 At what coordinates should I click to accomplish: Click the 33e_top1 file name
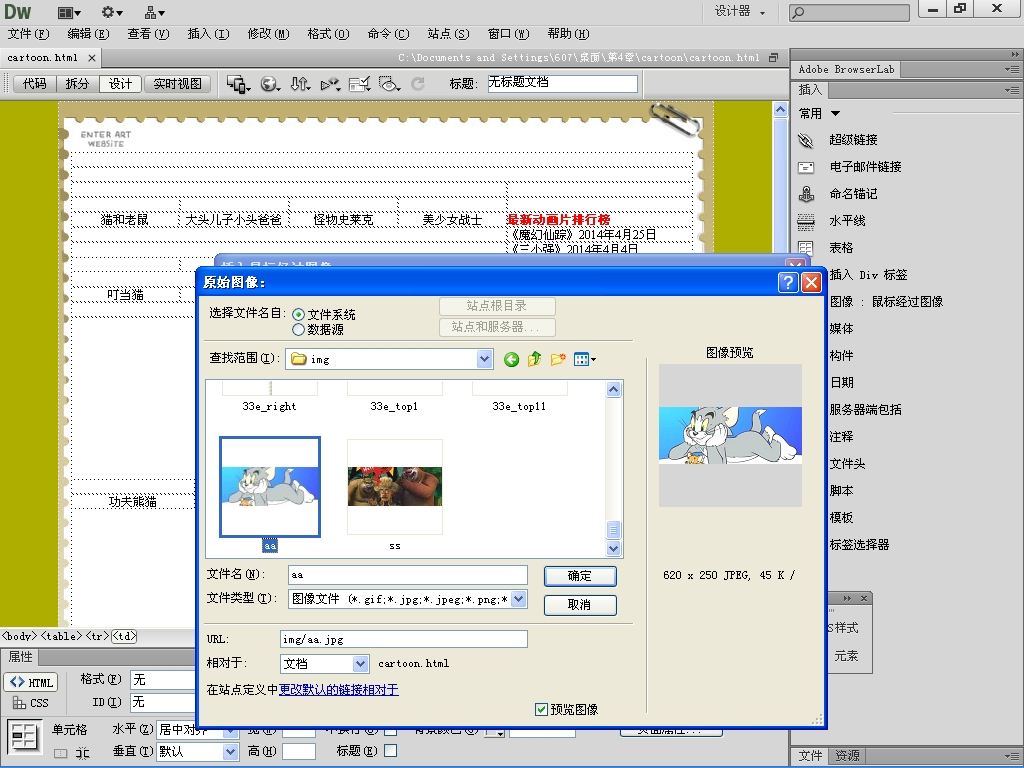(x=394, y=406)
